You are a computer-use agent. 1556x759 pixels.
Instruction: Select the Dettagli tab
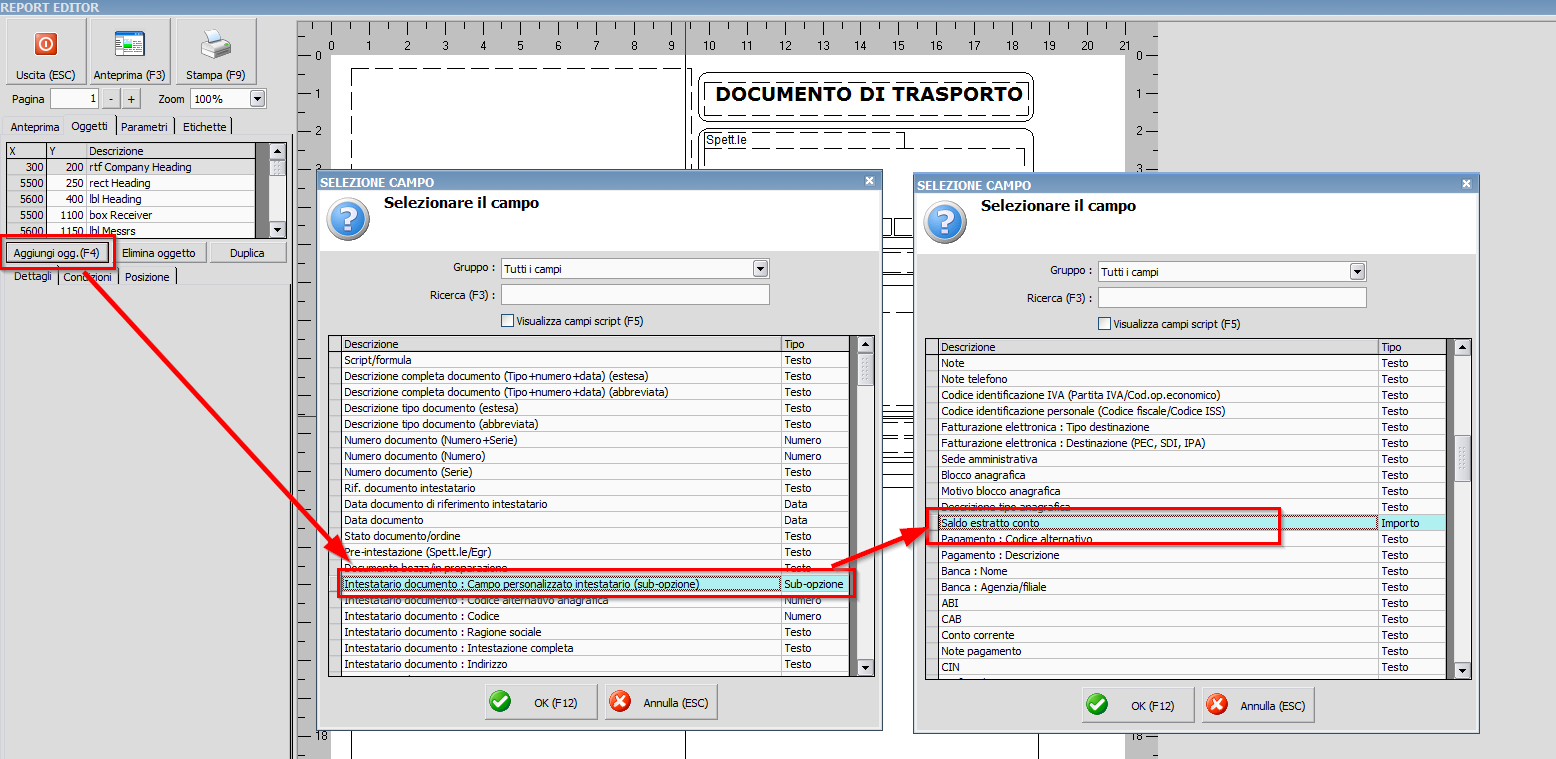33,276
